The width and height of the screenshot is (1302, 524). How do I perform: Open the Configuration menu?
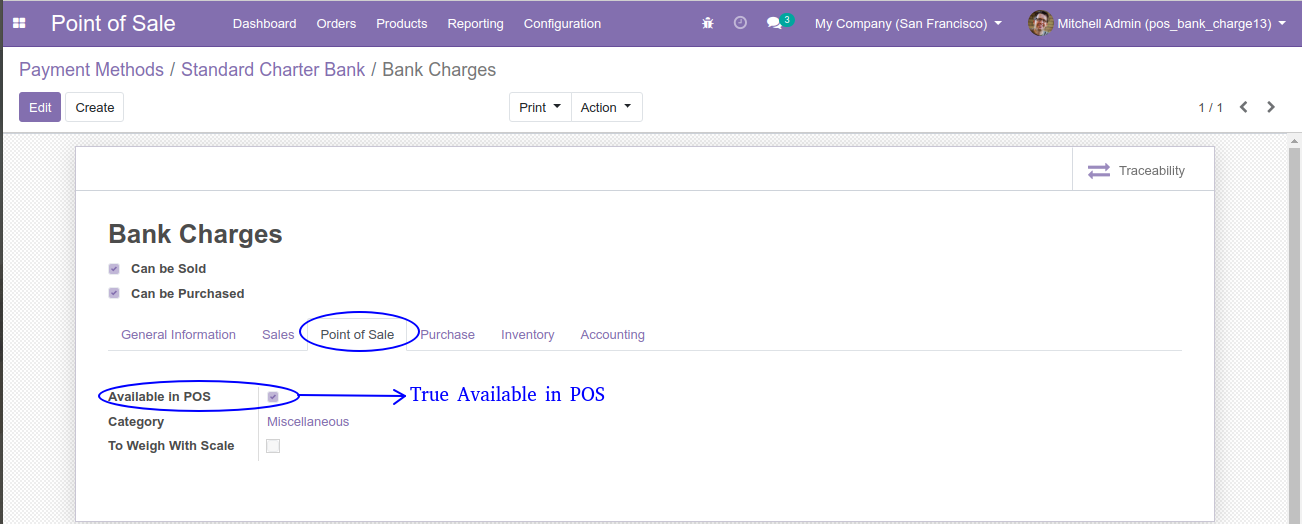coord(562,23)
